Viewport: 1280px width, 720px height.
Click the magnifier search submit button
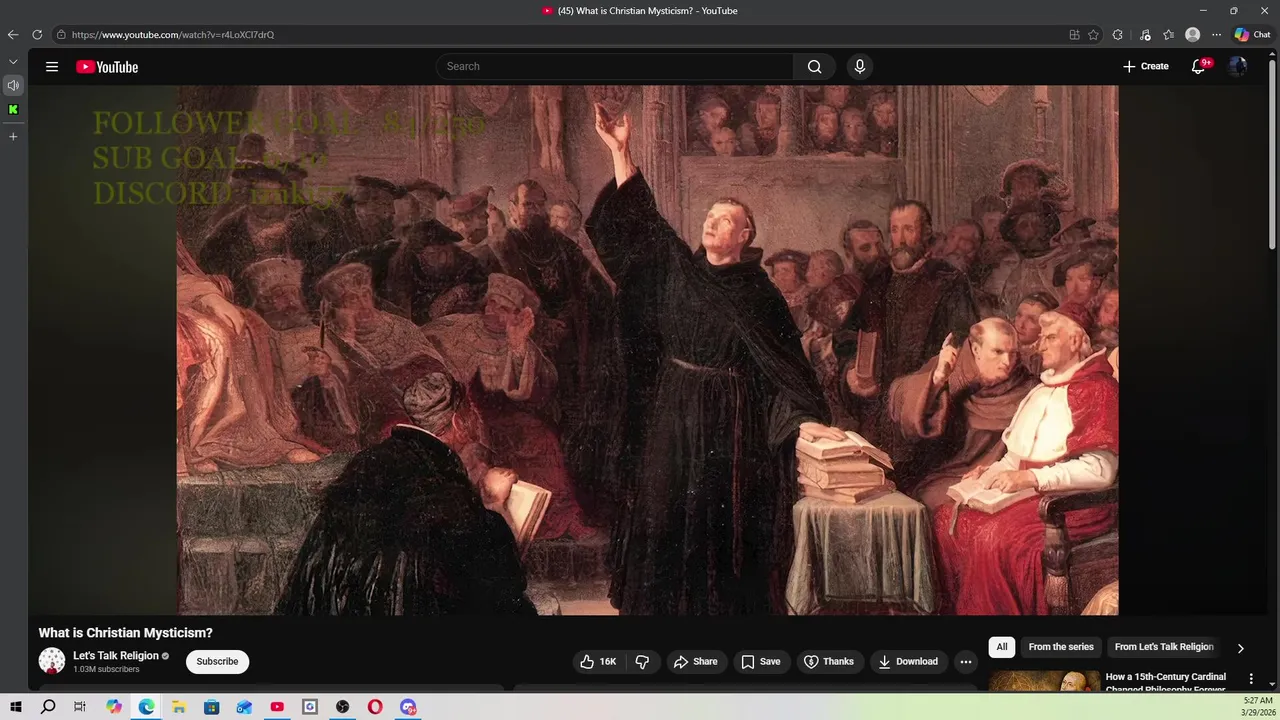tap(815, 67)
